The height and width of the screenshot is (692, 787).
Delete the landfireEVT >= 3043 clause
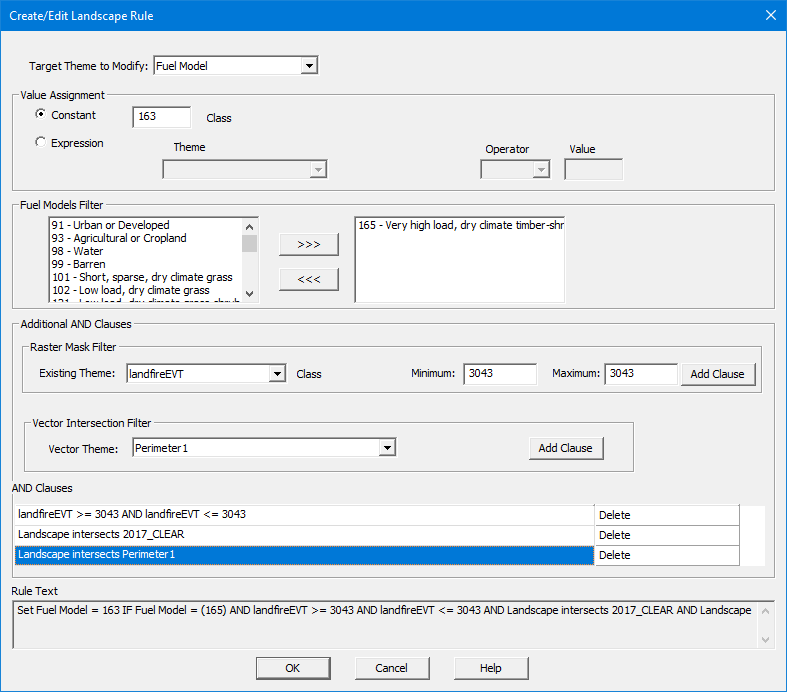667,515
